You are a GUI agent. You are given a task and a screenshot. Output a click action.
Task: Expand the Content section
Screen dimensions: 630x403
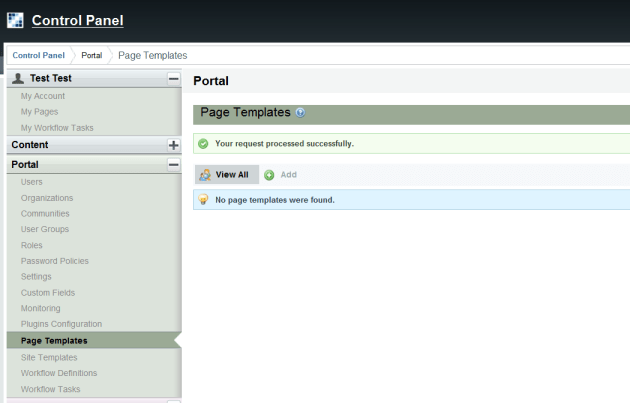[173, 145]
